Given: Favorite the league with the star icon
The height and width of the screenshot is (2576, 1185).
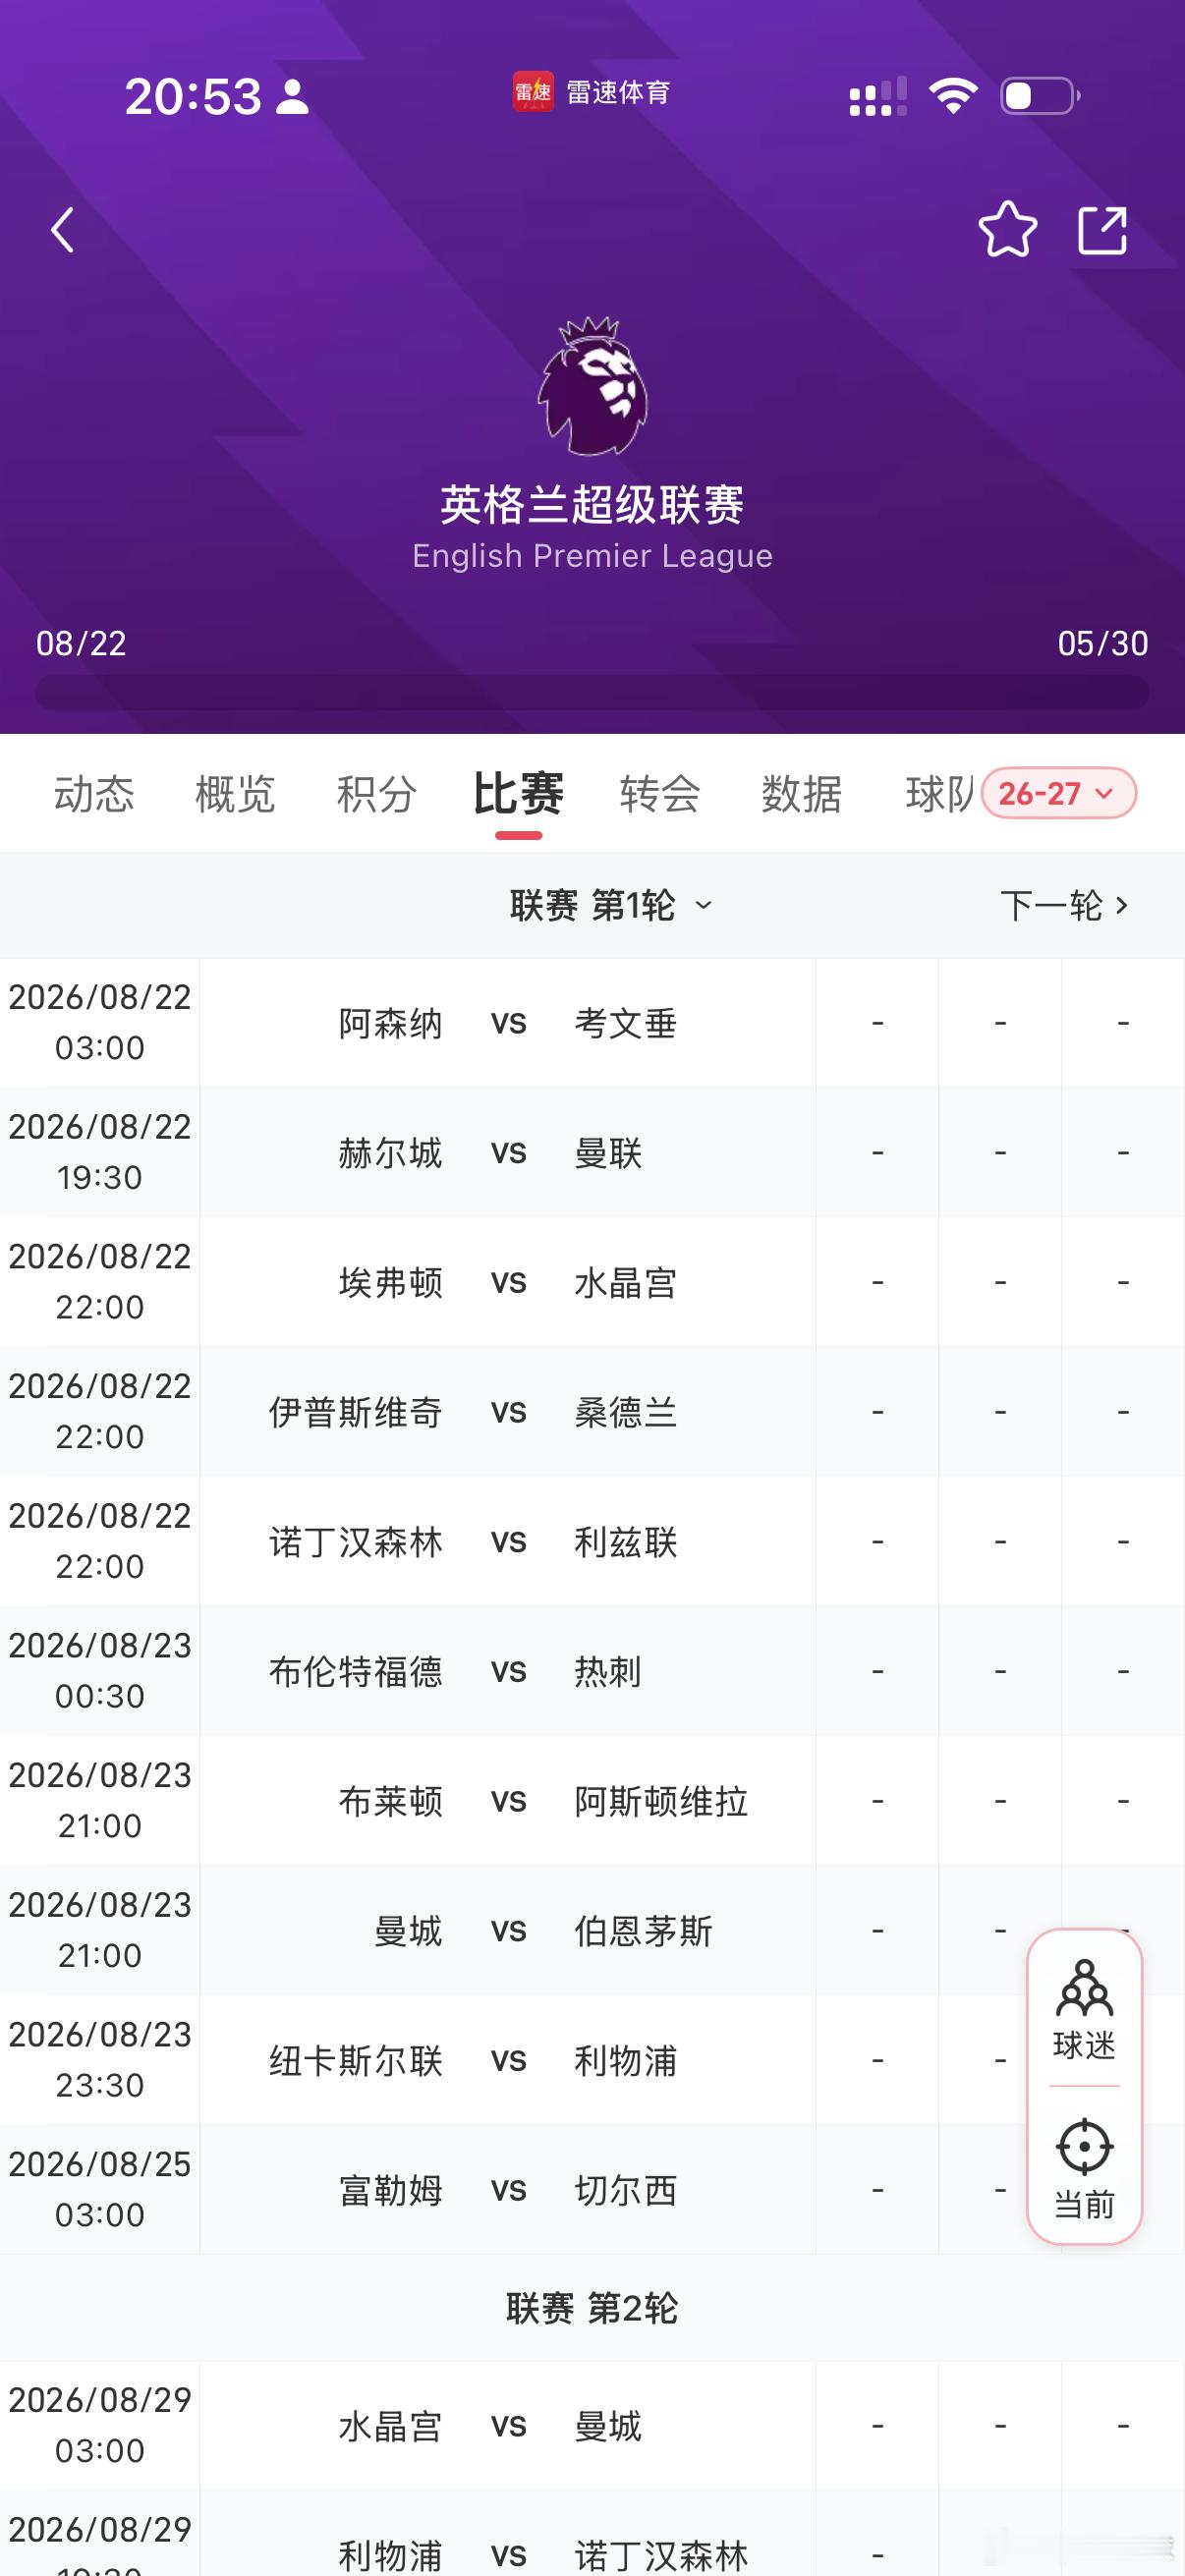Looking at the screenshot, I should (x=1007, y=230).
